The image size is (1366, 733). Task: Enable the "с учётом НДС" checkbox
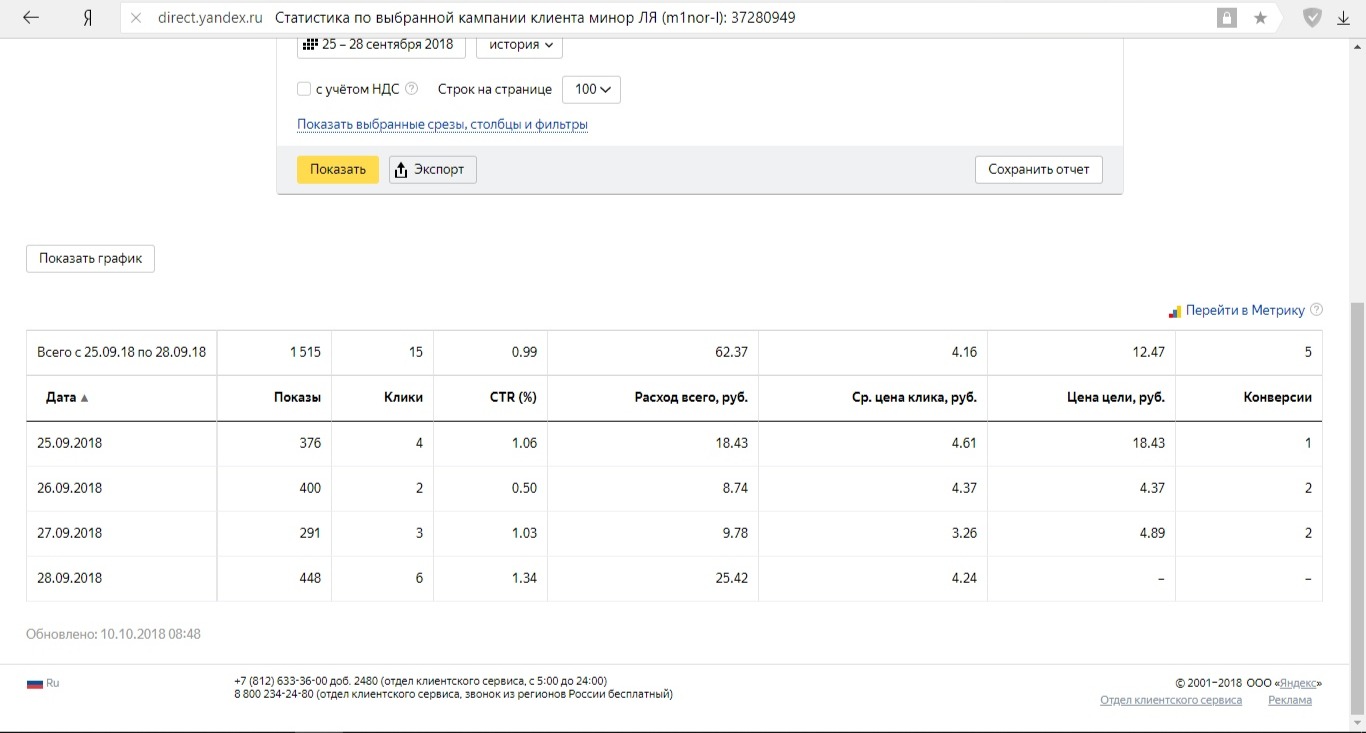point(304,89)
